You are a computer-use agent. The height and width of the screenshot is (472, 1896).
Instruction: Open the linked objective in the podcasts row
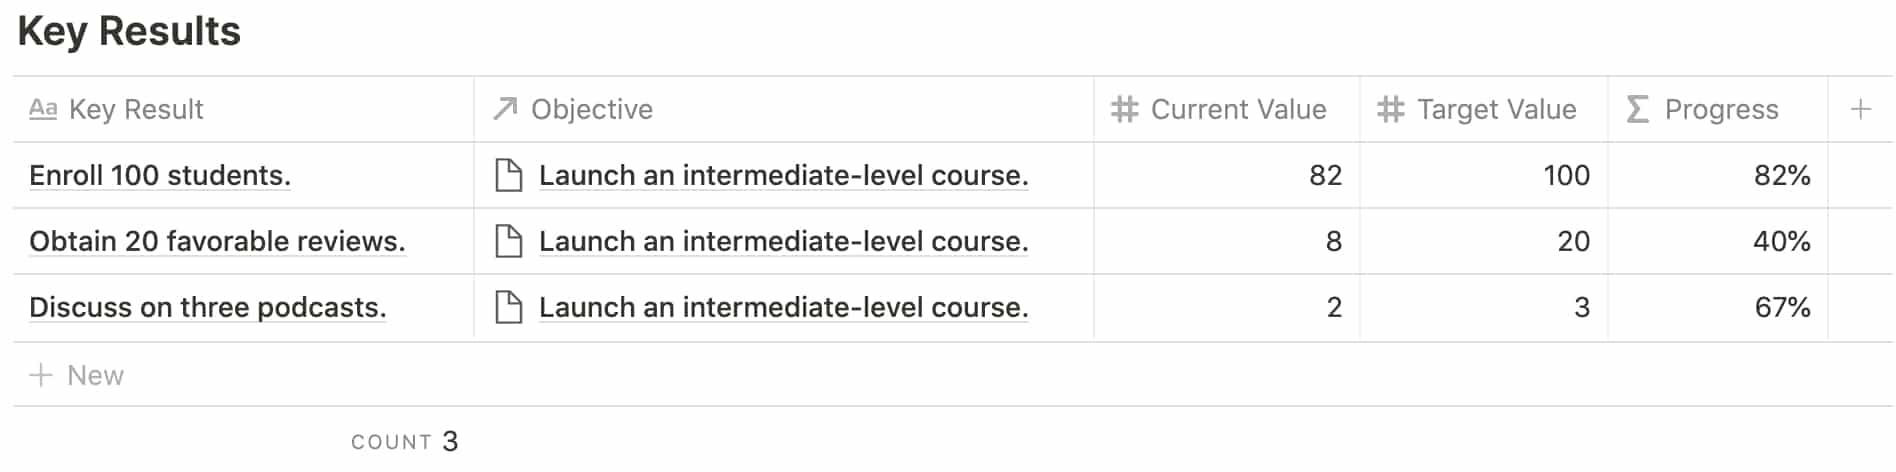coord(783,307)
